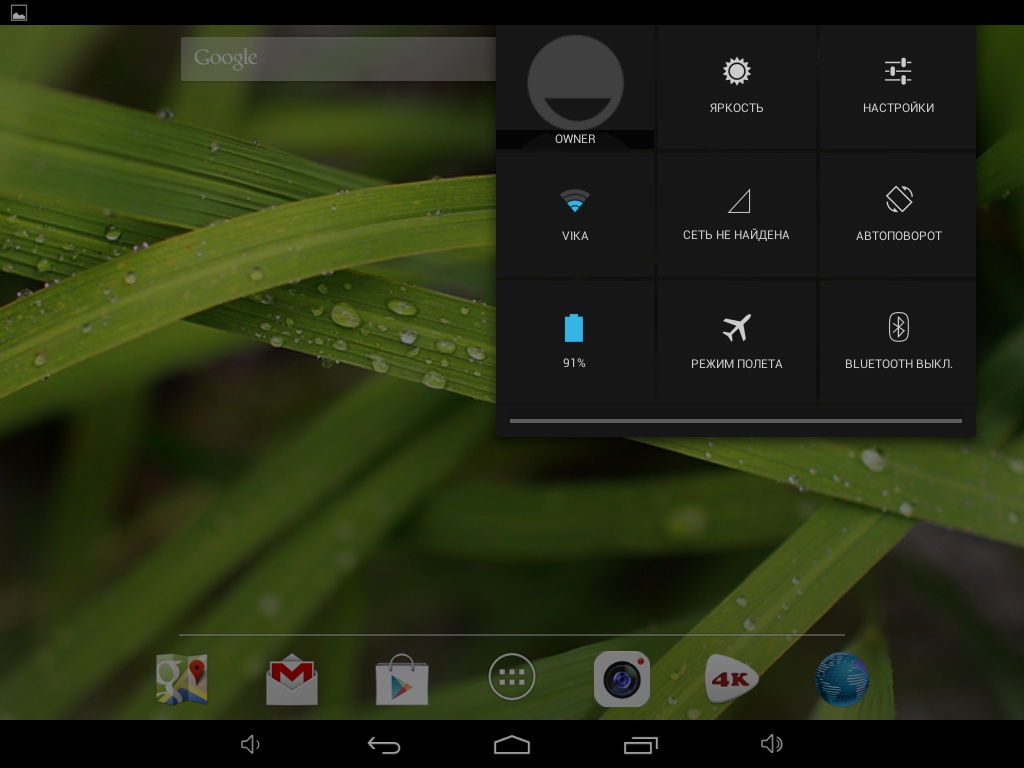1024x768 pixels.
Task: Tap the Back navigation button
Action: pos(384,744)
